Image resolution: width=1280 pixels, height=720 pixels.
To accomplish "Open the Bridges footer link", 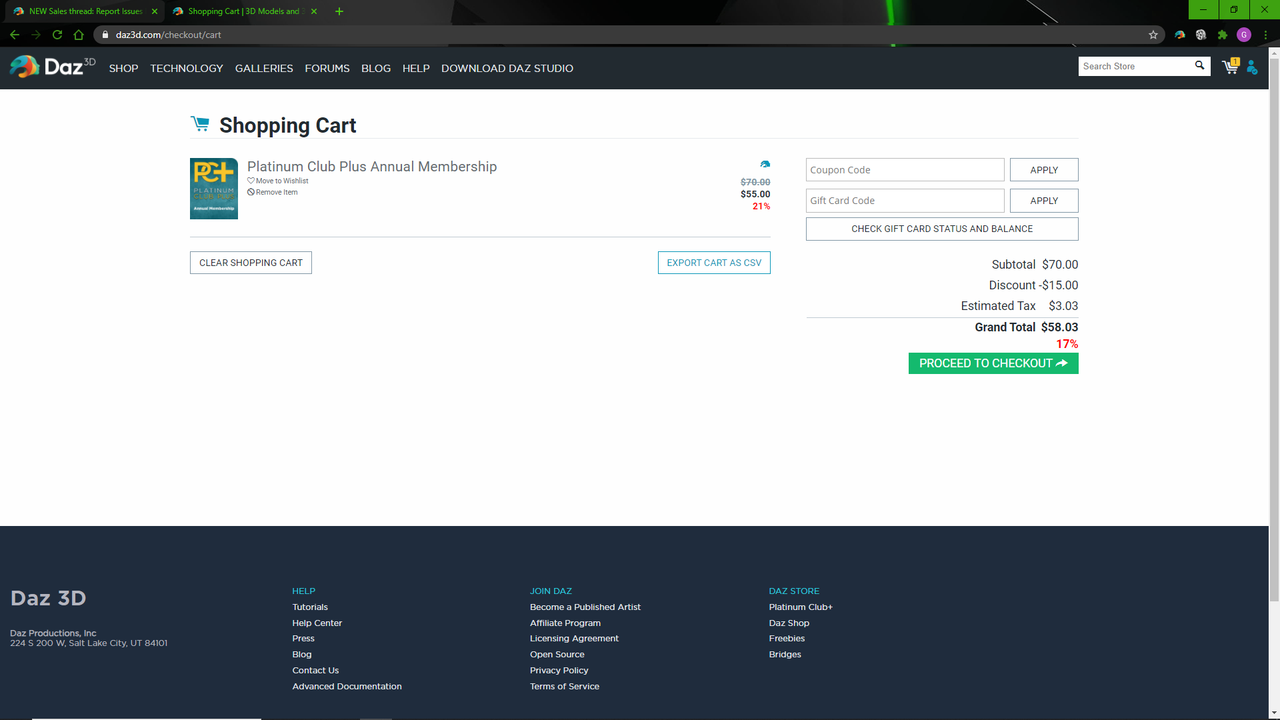I will click(785, 654).
